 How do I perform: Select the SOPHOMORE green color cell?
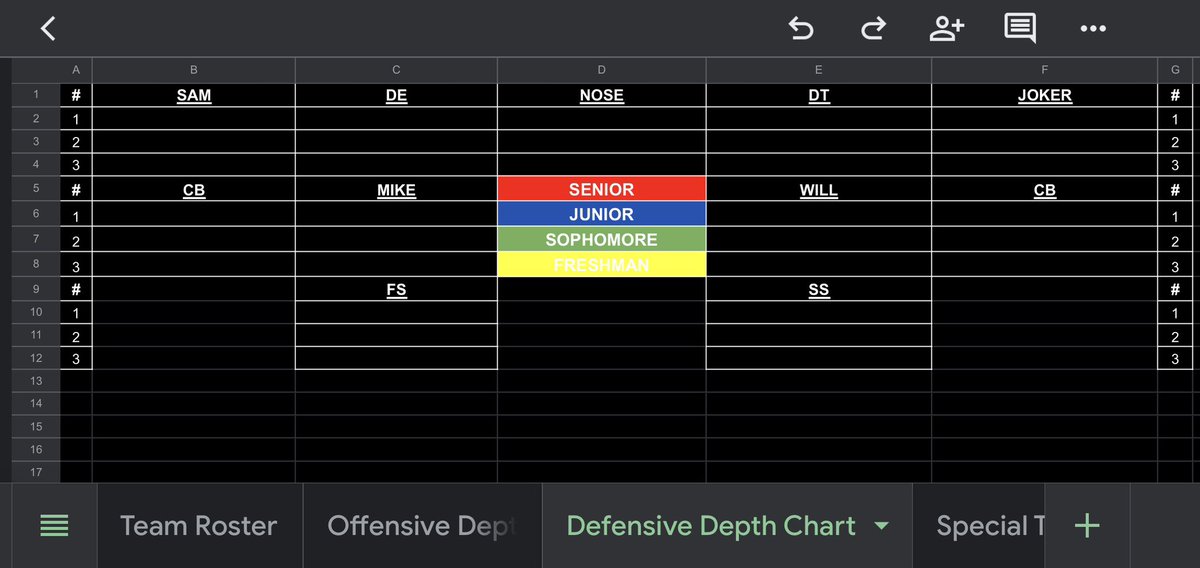pyautogui.click(x=601, y=240)
